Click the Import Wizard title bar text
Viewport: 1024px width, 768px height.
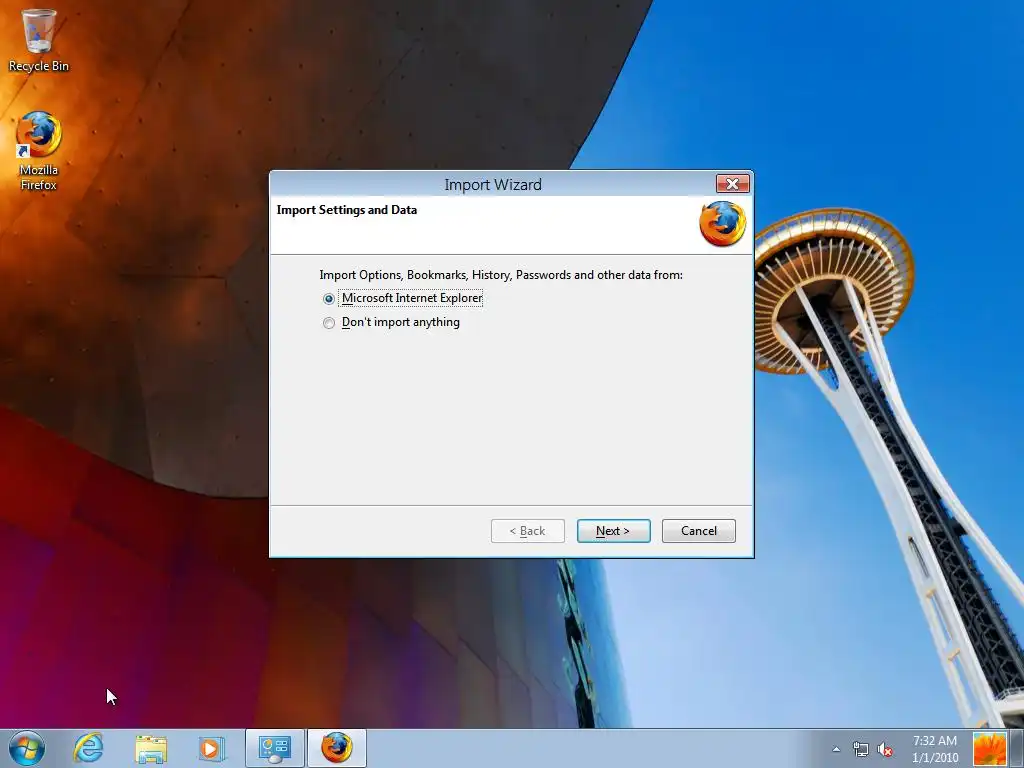493,185
